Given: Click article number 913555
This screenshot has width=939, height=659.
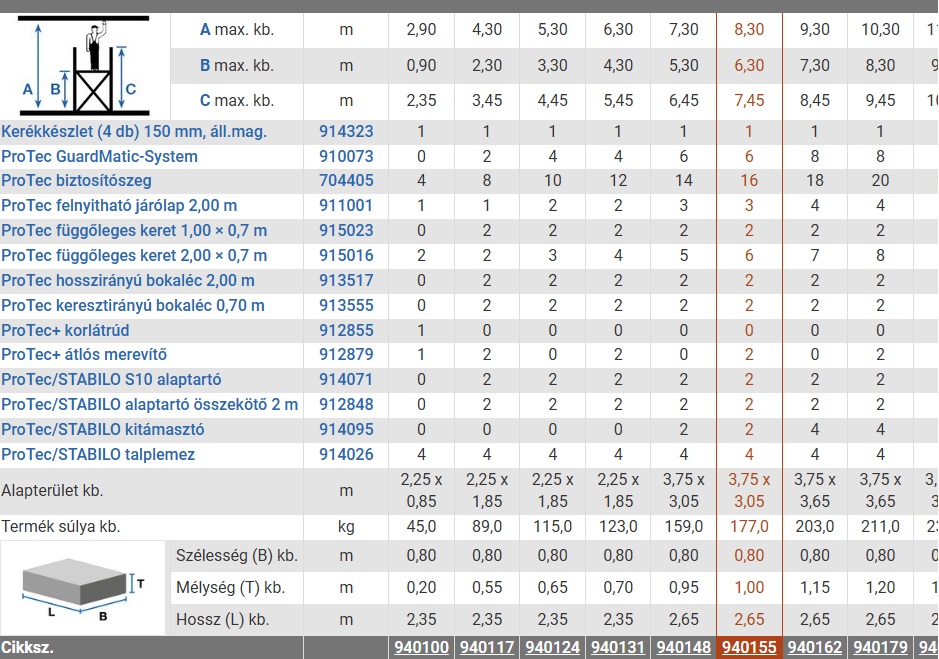Looking at the screenshot, I should (346, 306).
